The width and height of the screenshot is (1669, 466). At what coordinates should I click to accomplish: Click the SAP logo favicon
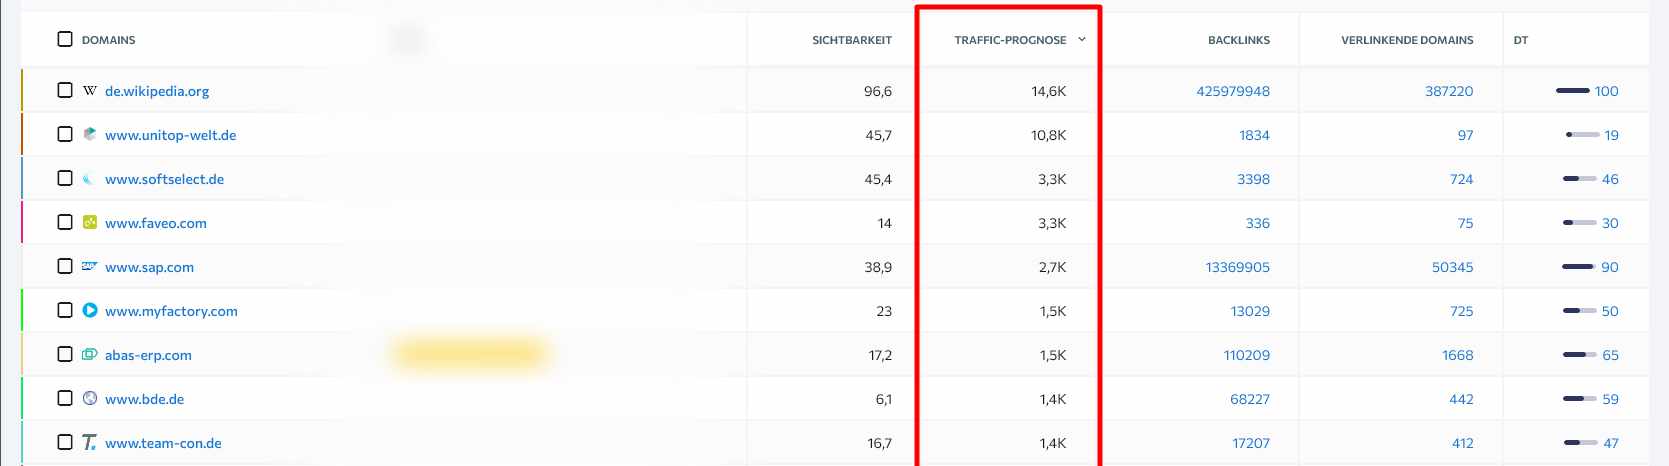tap(90, 266)
